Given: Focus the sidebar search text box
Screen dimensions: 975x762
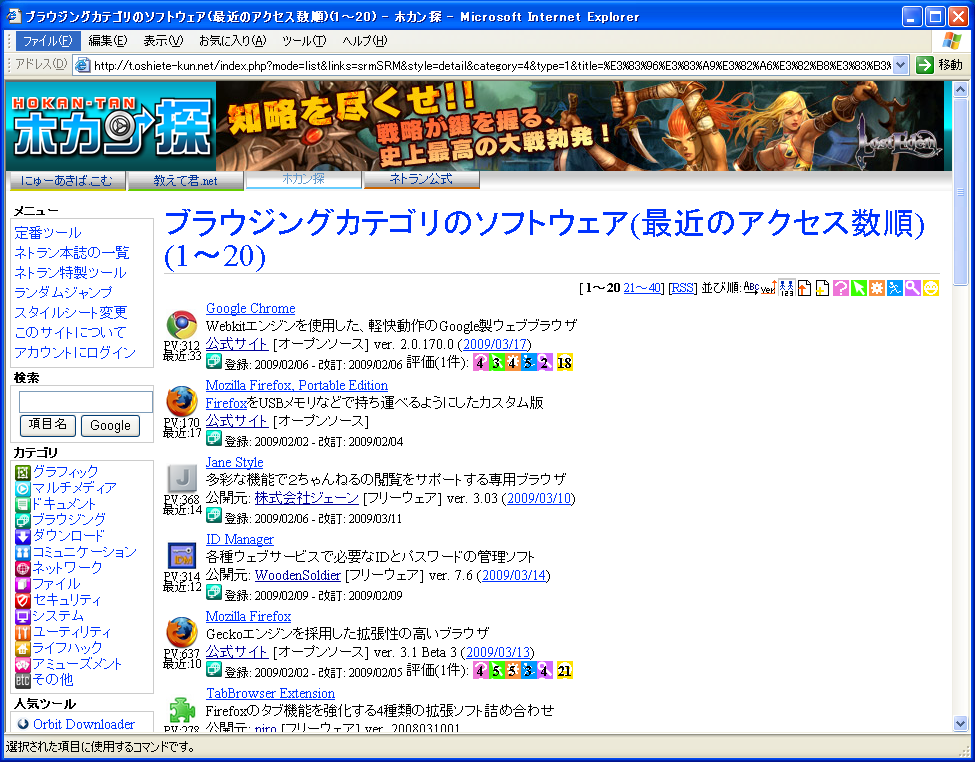Looking at the screenshot, I should pyautogui.click(x=86, y=402).
